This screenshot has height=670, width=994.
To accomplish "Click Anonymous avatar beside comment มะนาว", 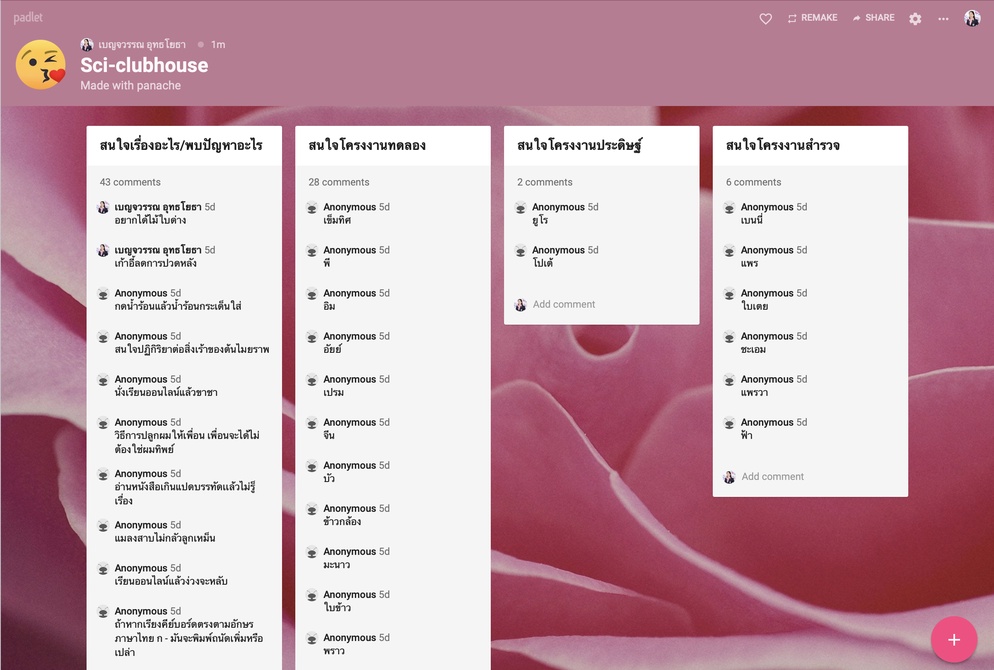I will coord(311,552).
